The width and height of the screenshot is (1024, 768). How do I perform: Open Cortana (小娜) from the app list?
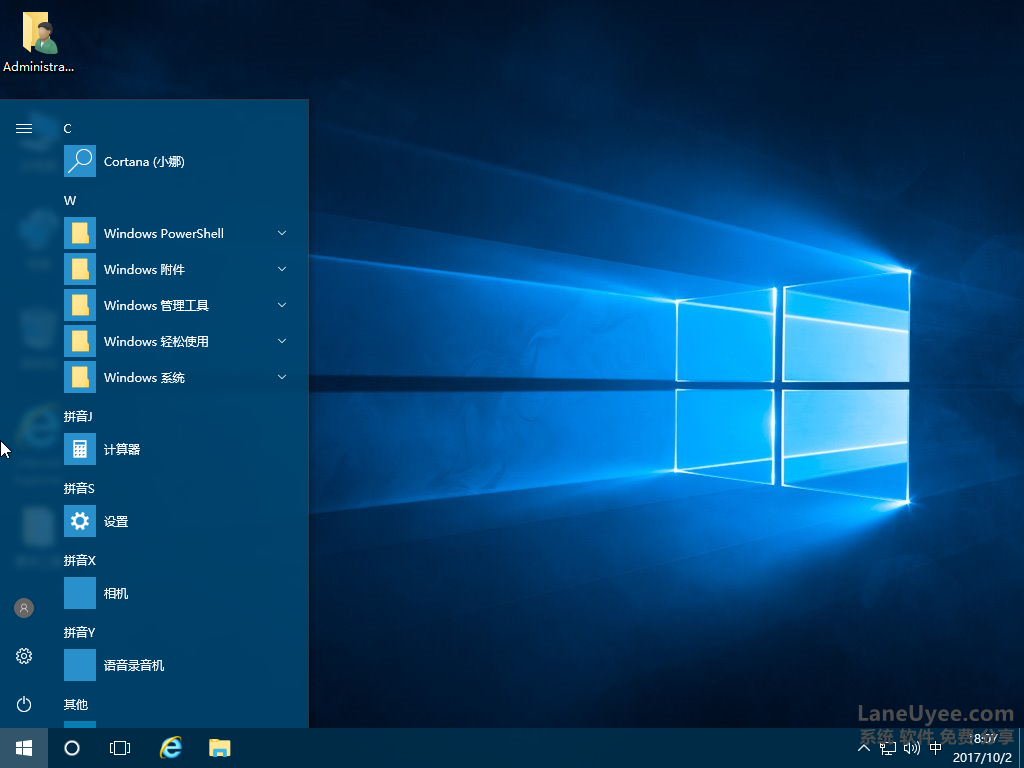pos(178,161)
